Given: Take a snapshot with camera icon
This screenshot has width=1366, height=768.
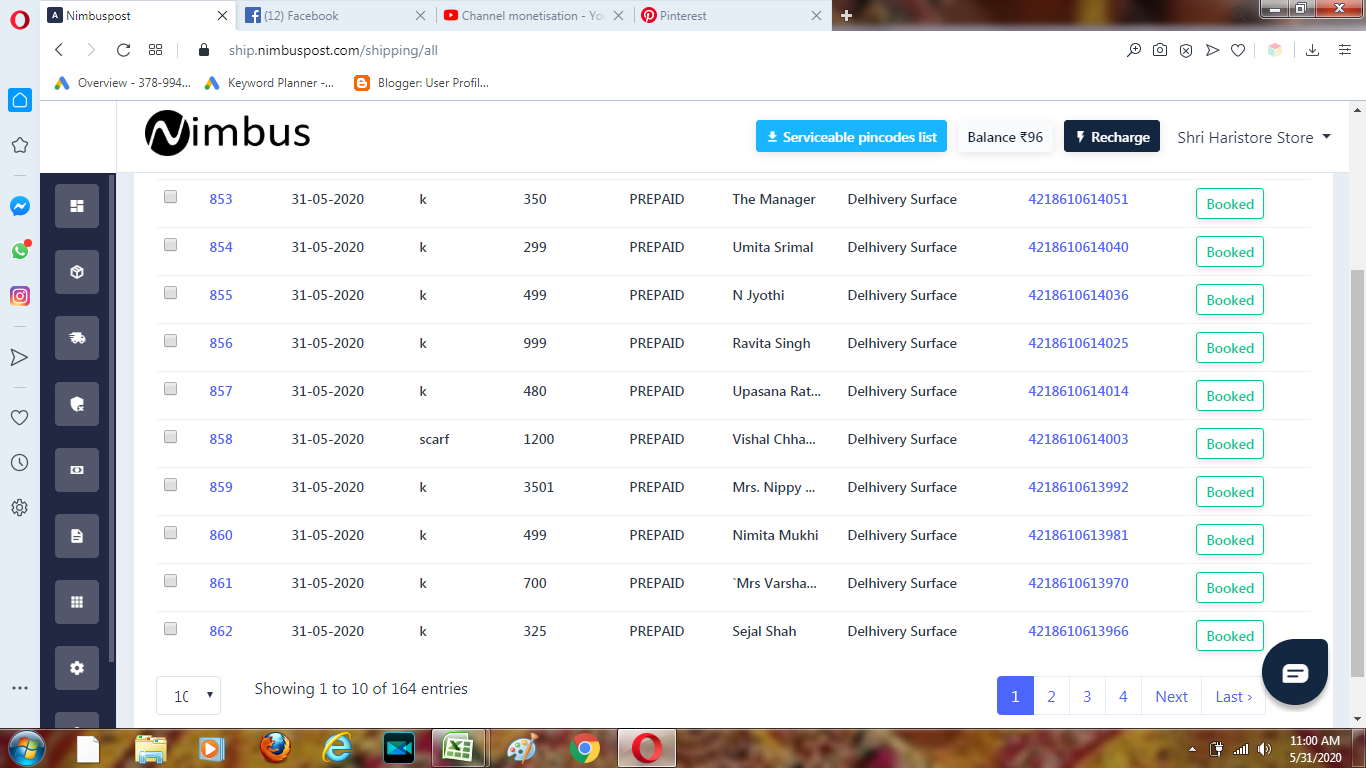Looking at the screenshot, I should [1160, 50].
